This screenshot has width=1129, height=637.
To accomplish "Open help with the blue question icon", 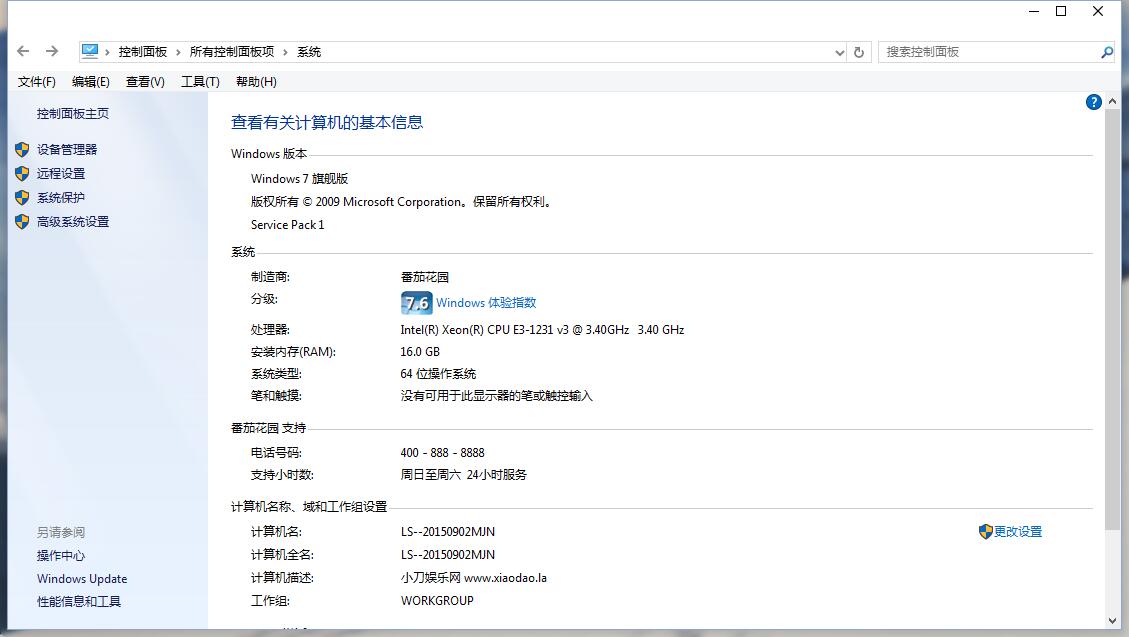I will (1093, 102).
